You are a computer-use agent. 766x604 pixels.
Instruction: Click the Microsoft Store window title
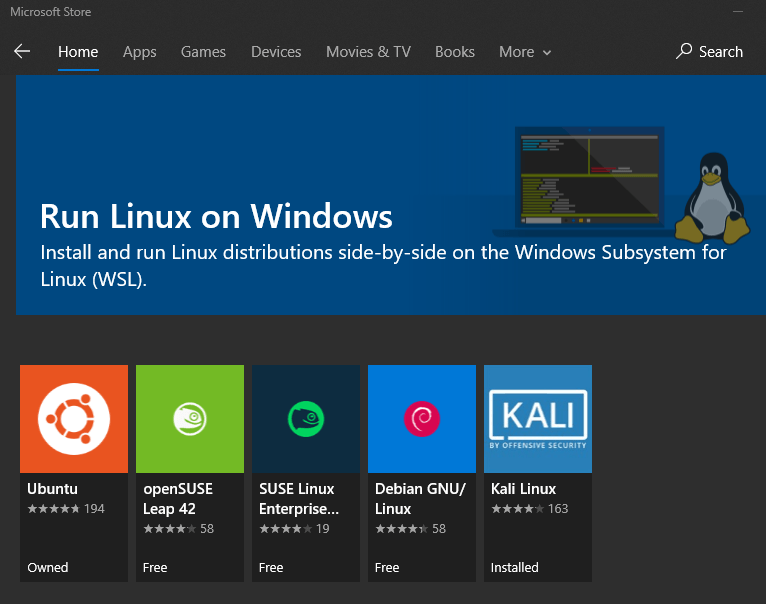point(50,12)
